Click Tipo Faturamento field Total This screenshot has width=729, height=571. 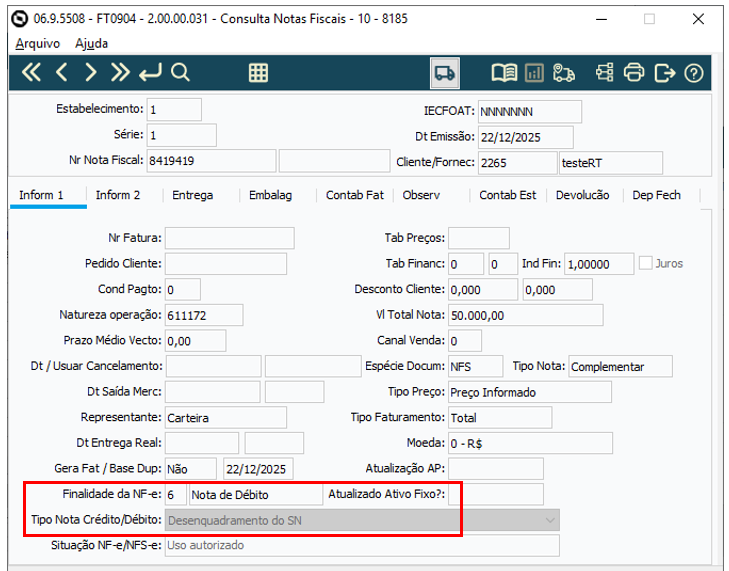pos(500,417)
